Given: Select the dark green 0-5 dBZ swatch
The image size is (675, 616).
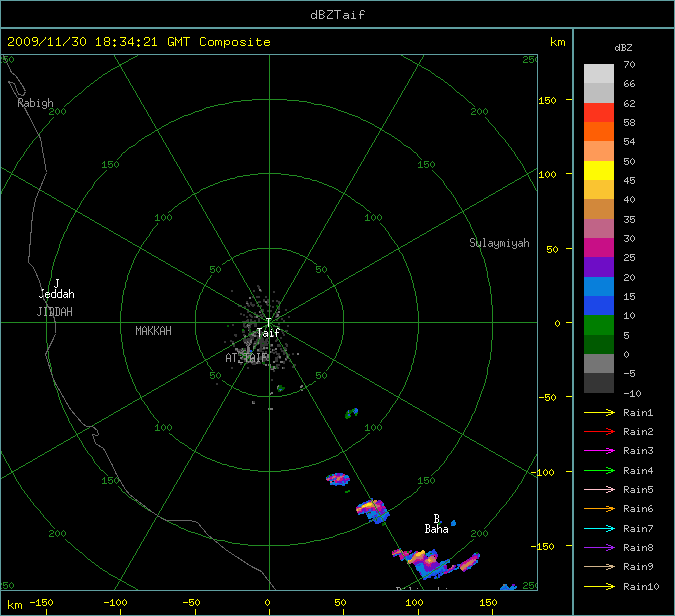Looking at the screenshot, I should coord(599,344).
